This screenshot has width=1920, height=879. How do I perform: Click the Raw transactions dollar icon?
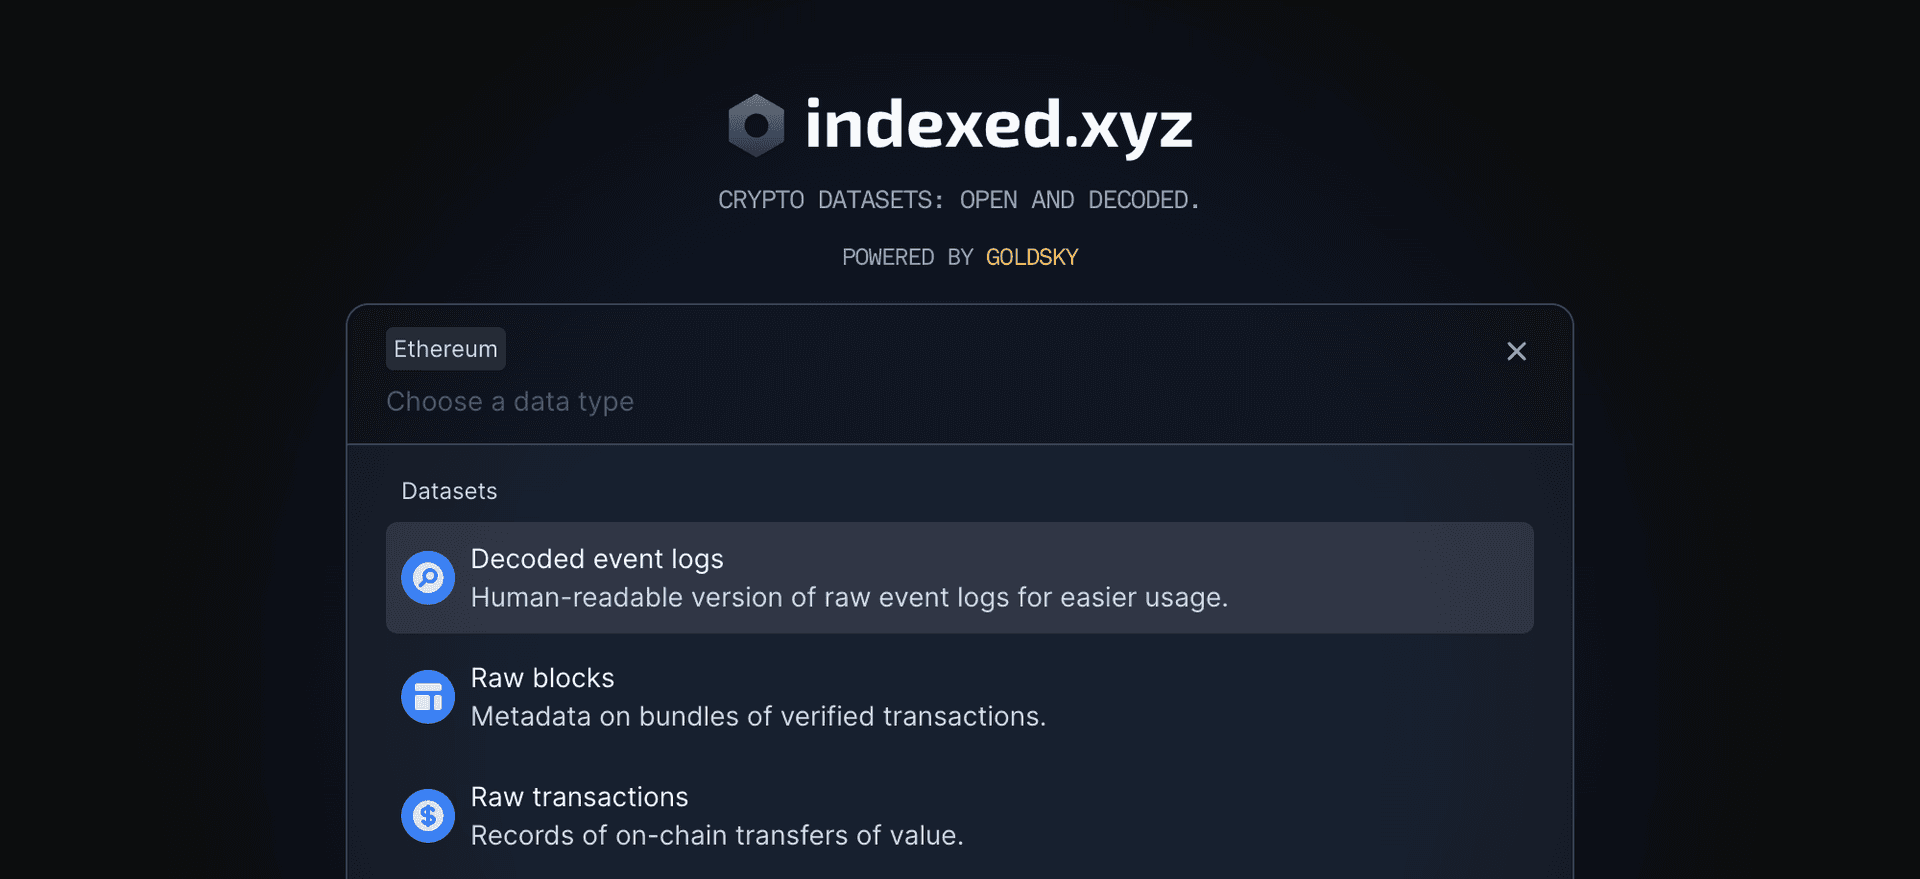click(428, 815)
